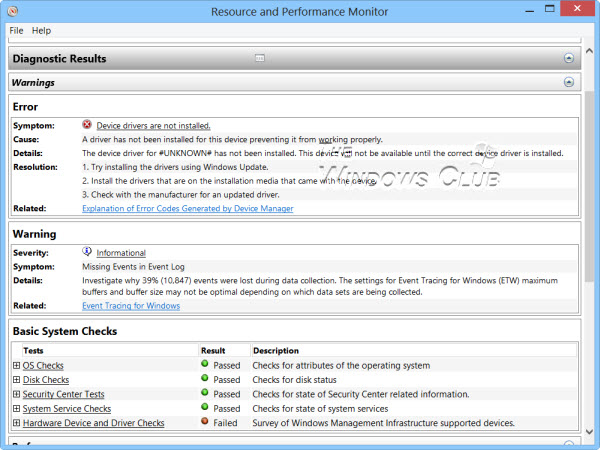Click the Warnings section title
The width and height of the screenshot is (600, 450).
[x=33, y=83]
